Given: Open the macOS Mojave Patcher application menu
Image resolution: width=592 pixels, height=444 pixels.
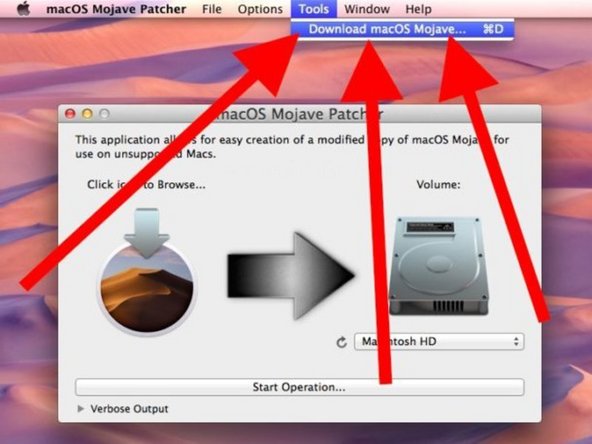Looking at the screenshot, I should [116, 9].
